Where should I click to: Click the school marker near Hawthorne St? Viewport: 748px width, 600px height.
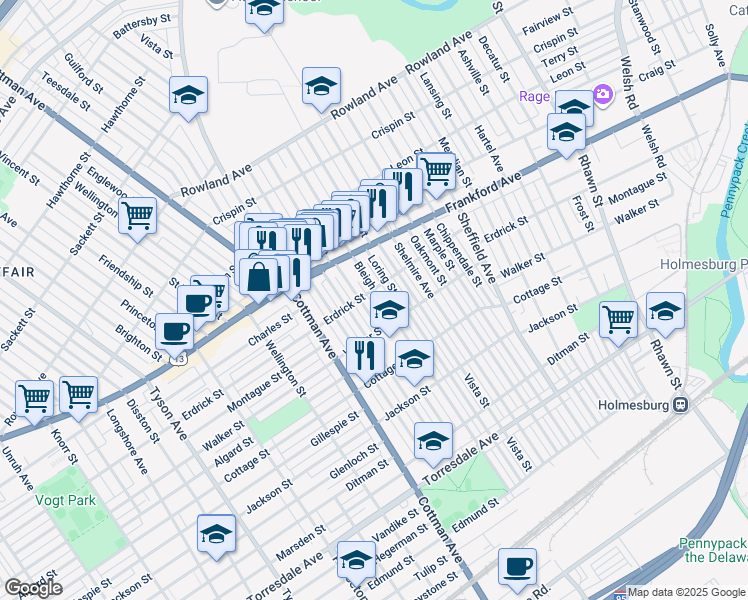tap(188, 97)
